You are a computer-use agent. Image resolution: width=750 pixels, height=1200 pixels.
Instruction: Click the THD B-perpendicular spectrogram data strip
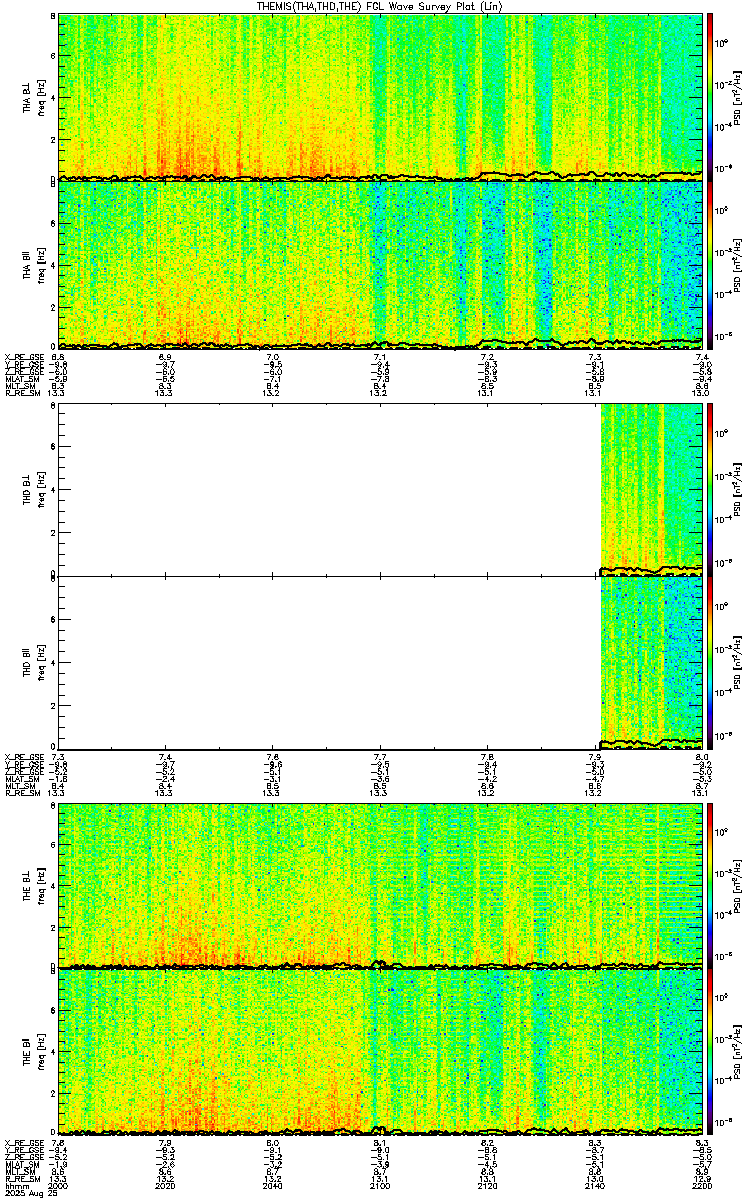point(651,488)
